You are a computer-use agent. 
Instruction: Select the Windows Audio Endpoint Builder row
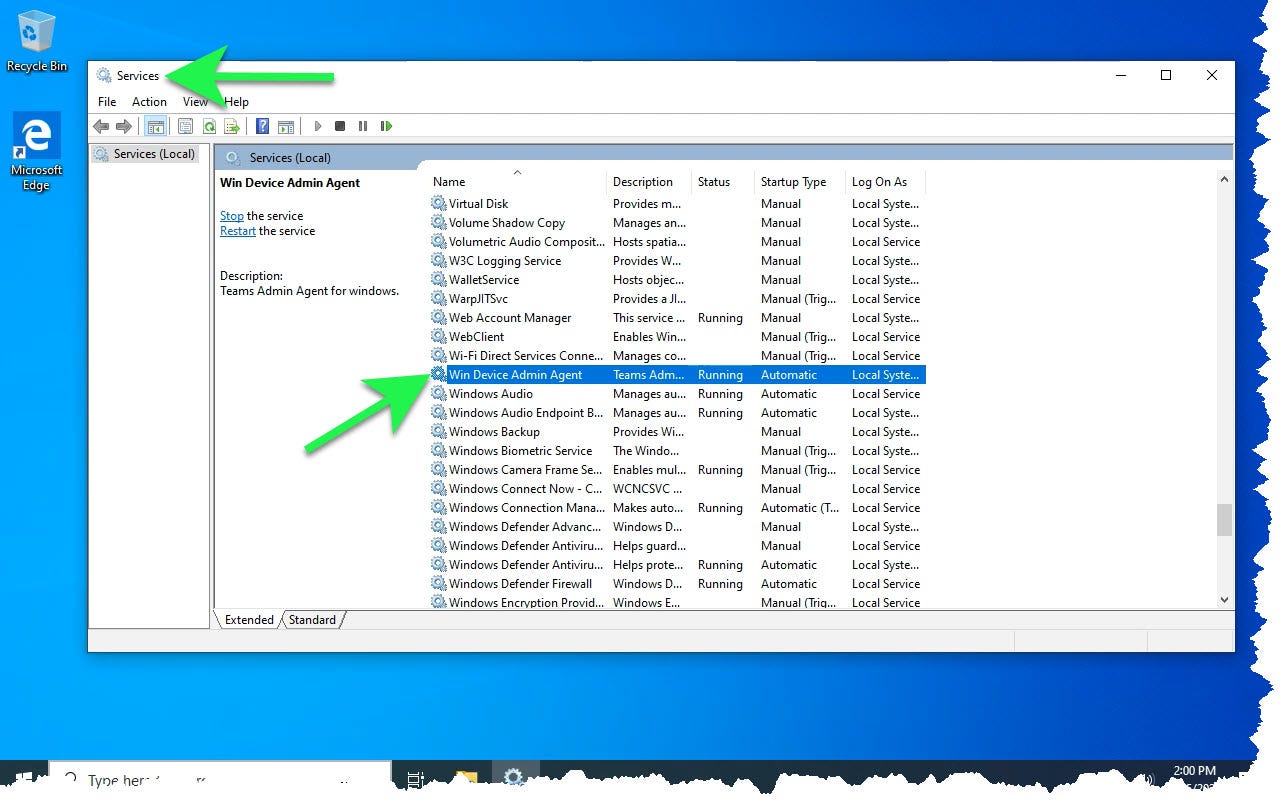(x=677, y=412)
